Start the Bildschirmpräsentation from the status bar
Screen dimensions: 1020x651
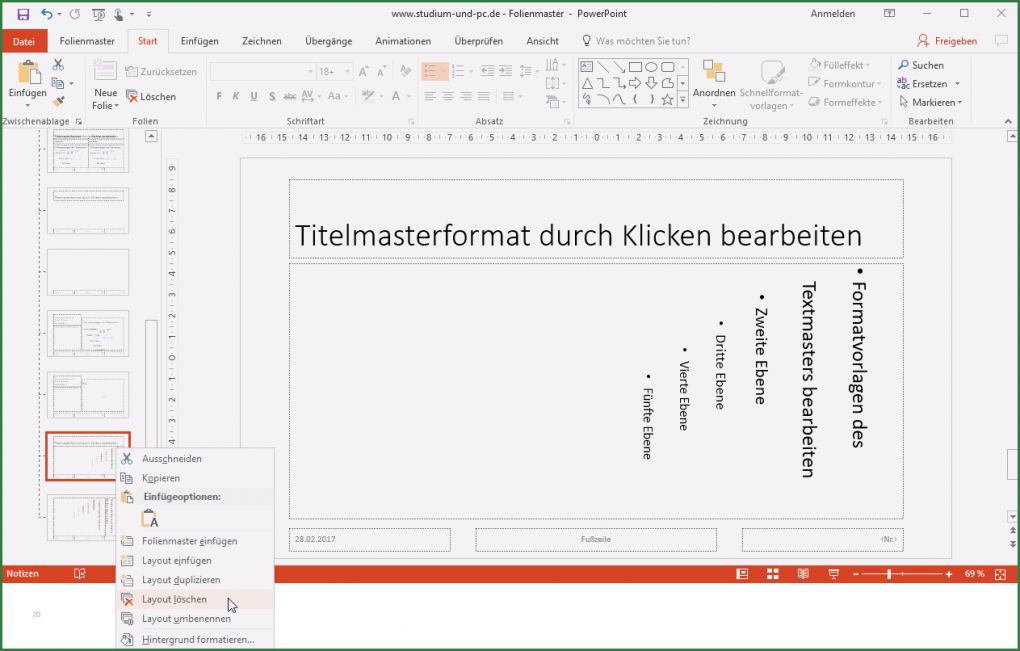pyautogui.click(x=832, y=574)
